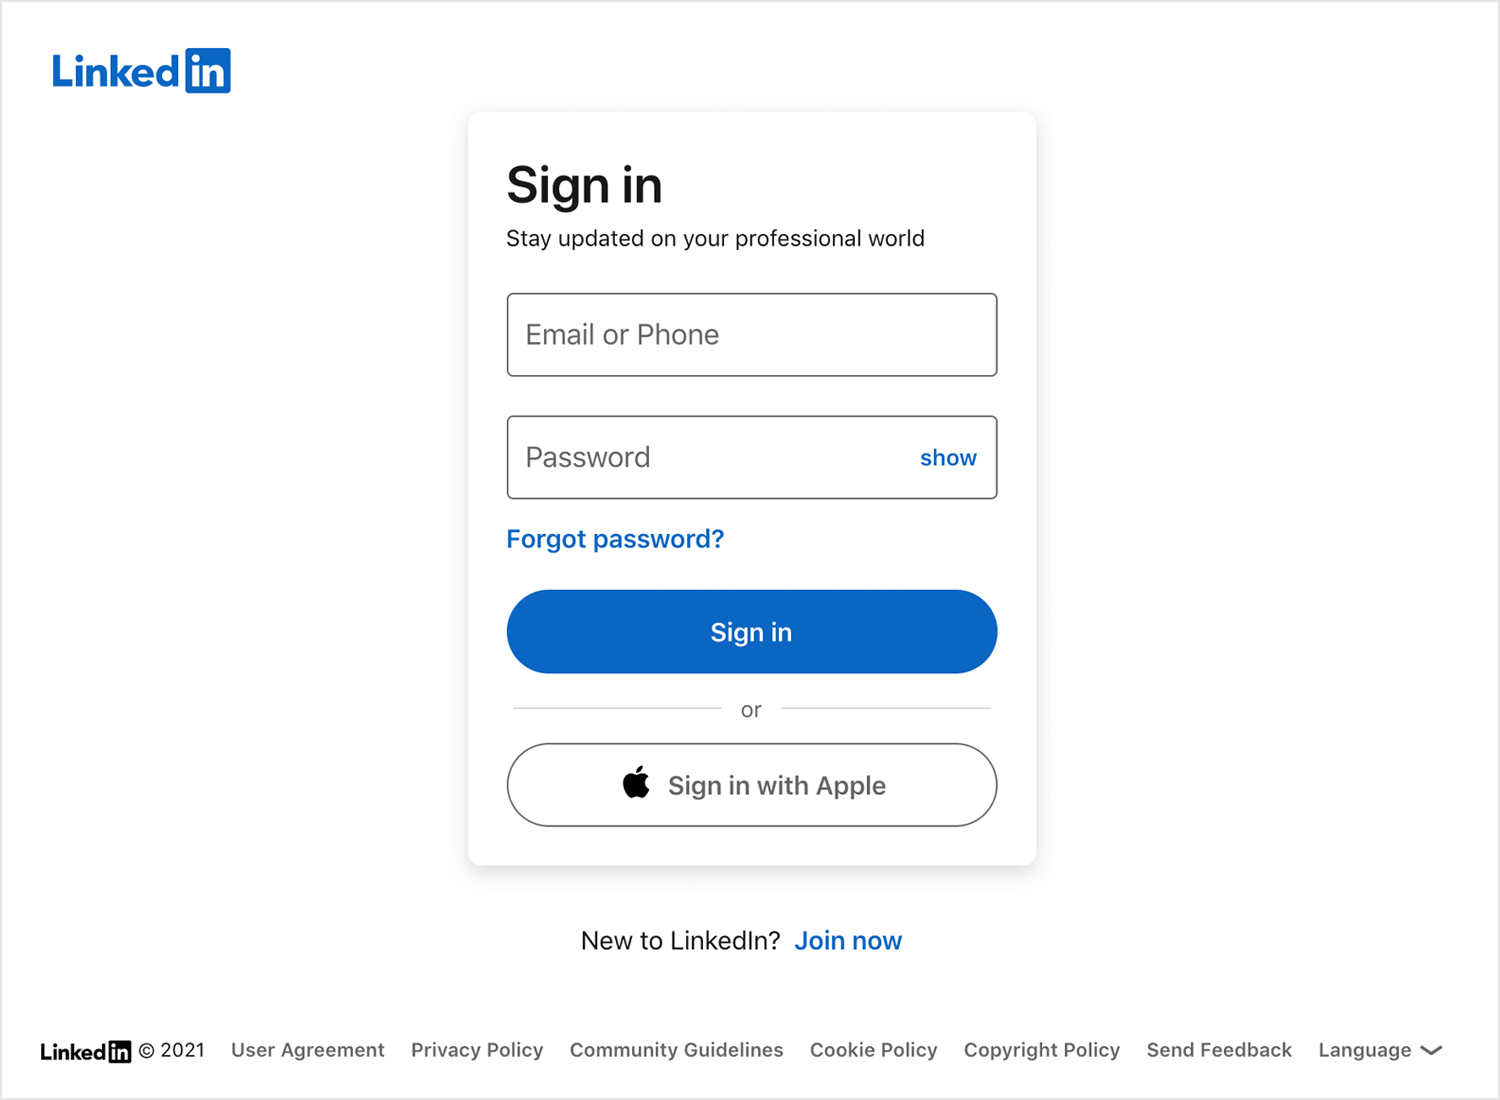Click the Join now link
Screen dimensions: 1500x1100
(x=848, y=940)
